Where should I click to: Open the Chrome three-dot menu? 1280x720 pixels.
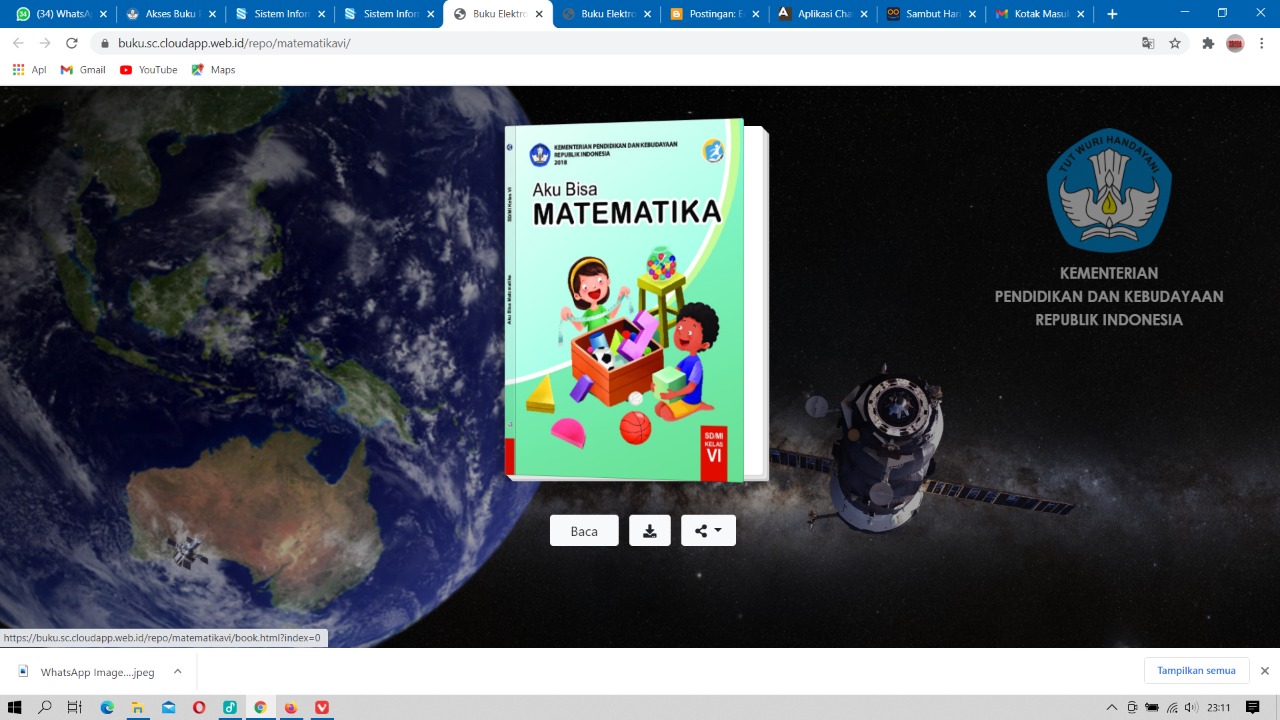point(1262,43)
